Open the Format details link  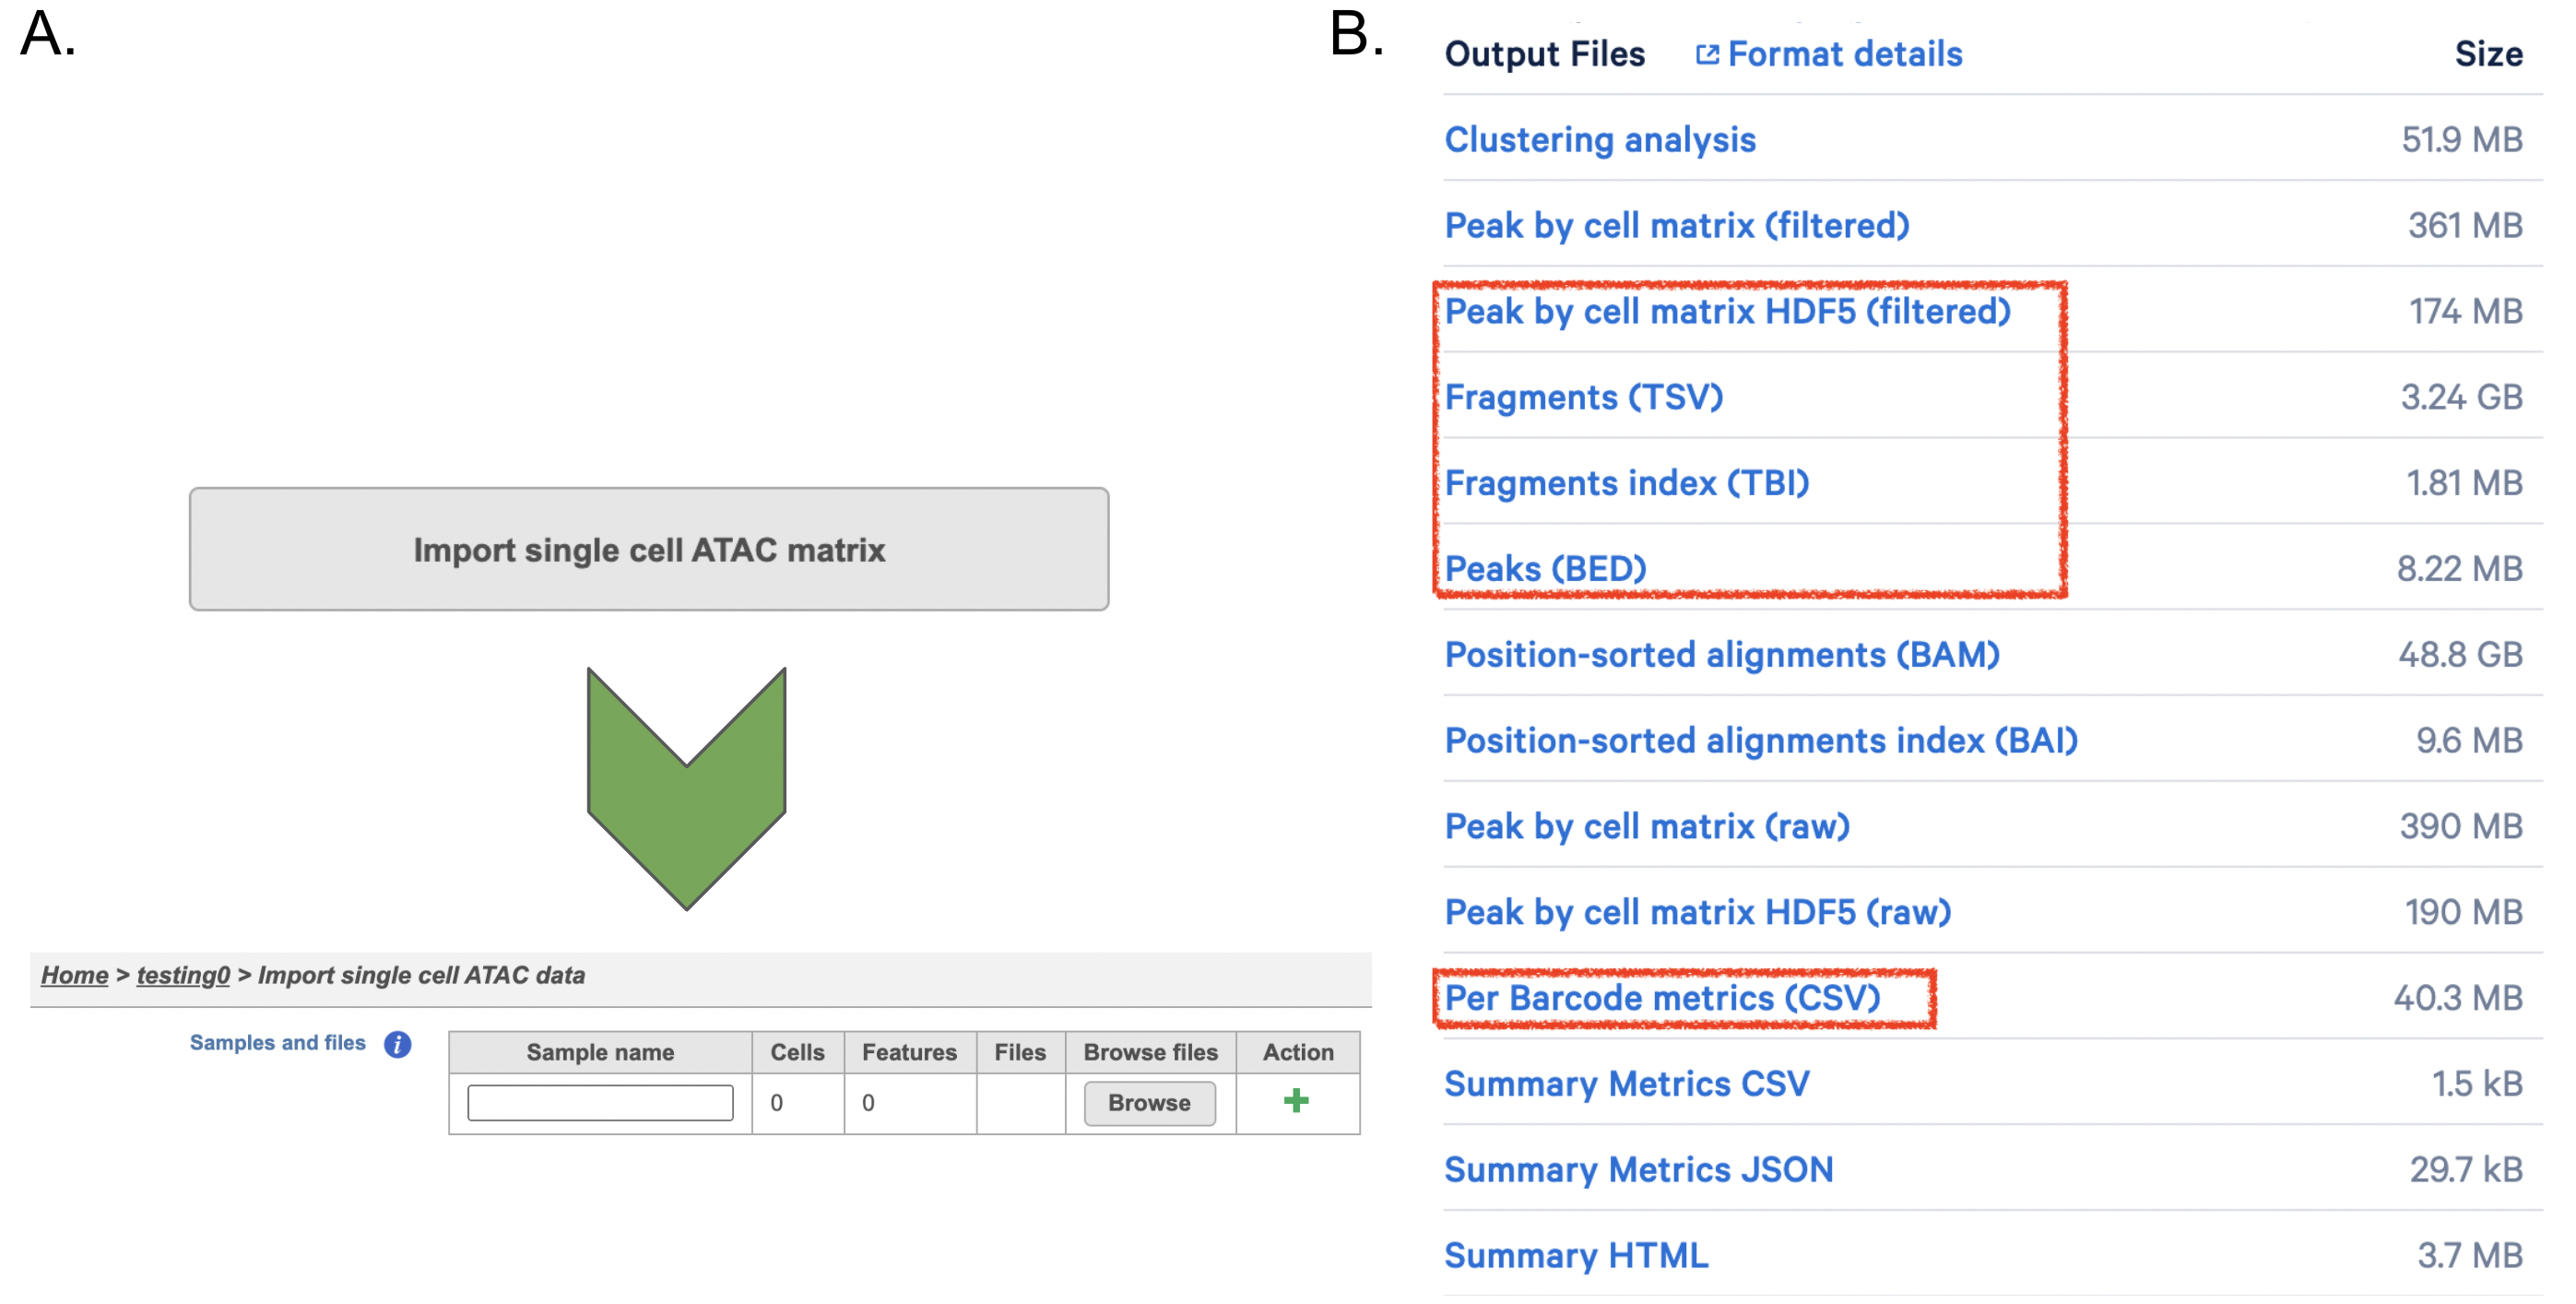(1844, 54)
